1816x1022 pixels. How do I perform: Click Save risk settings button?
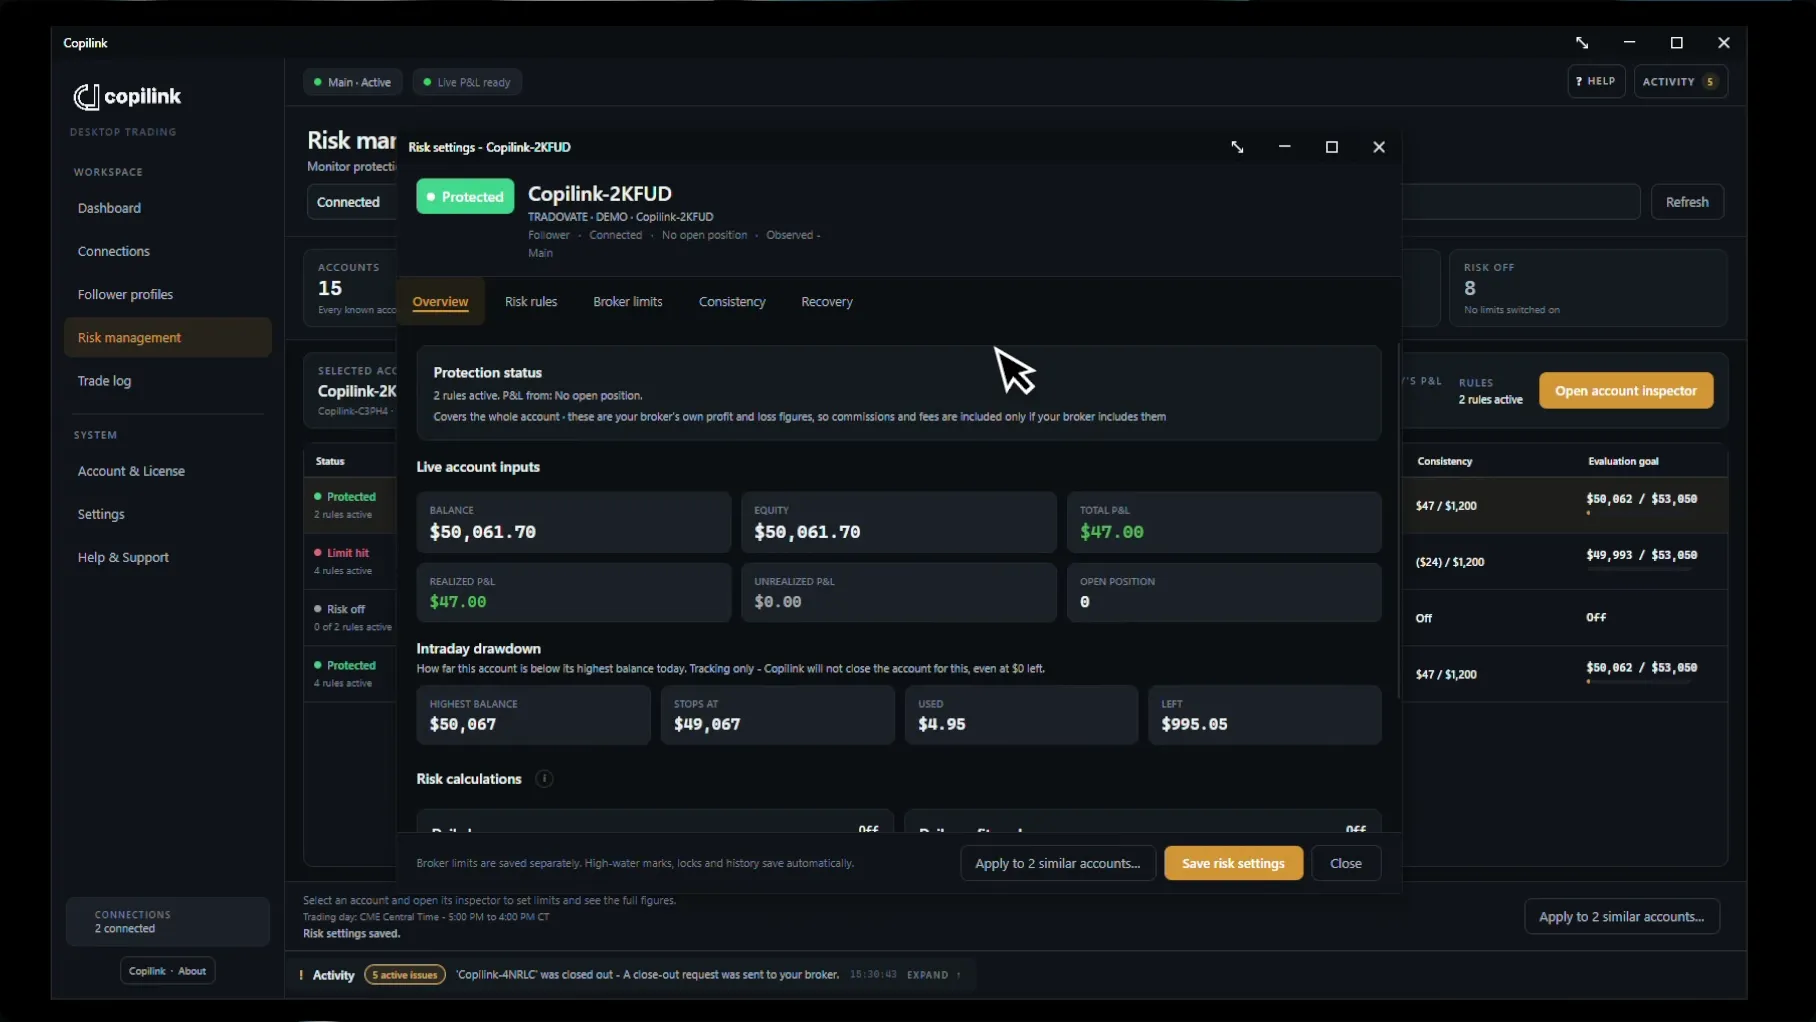[1233, 863]
